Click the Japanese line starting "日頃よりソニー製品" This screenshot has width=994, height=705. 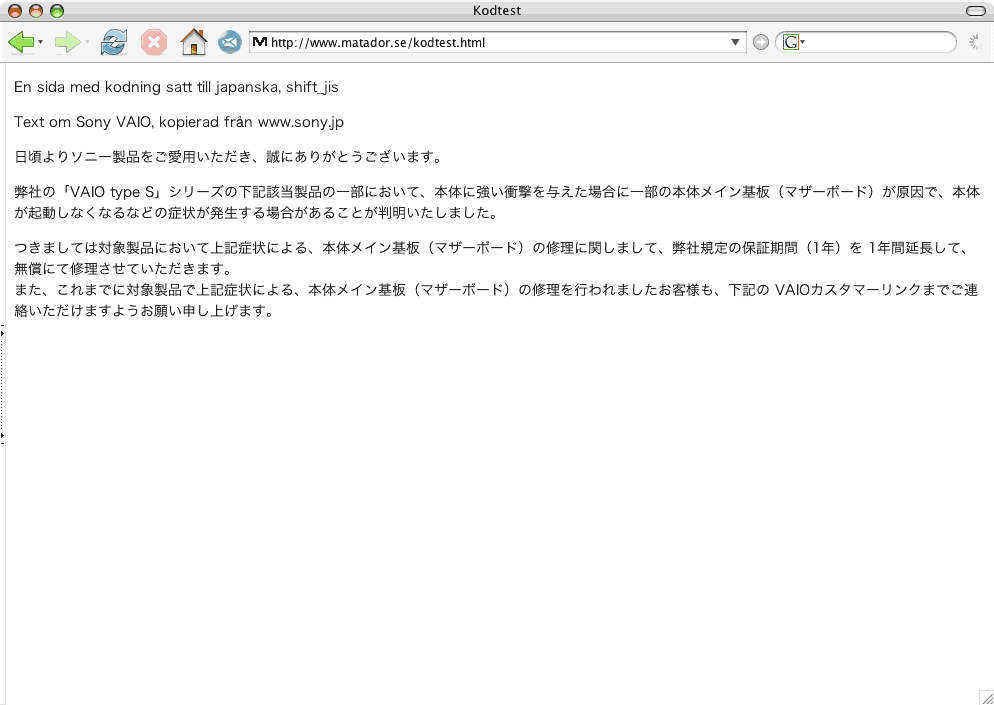coord(228,157)
